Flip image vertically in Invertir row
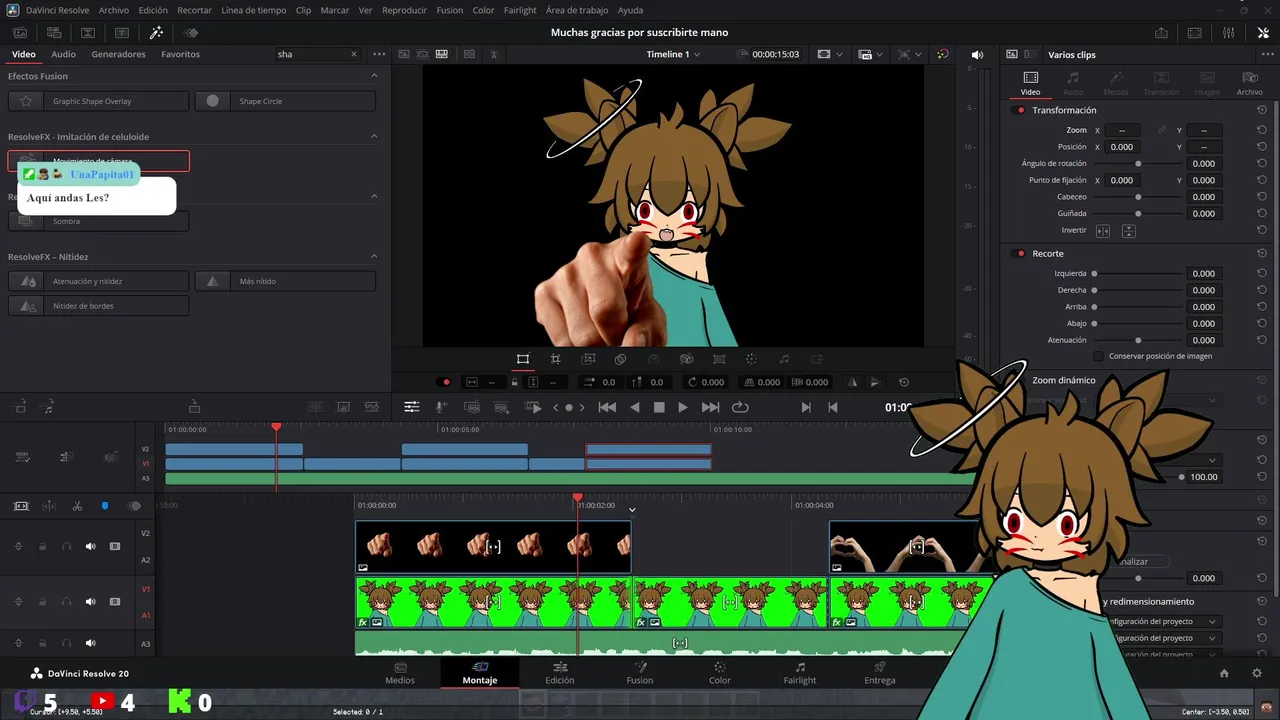Viewport: 1280px width, 720px height. coord(1128,231)
